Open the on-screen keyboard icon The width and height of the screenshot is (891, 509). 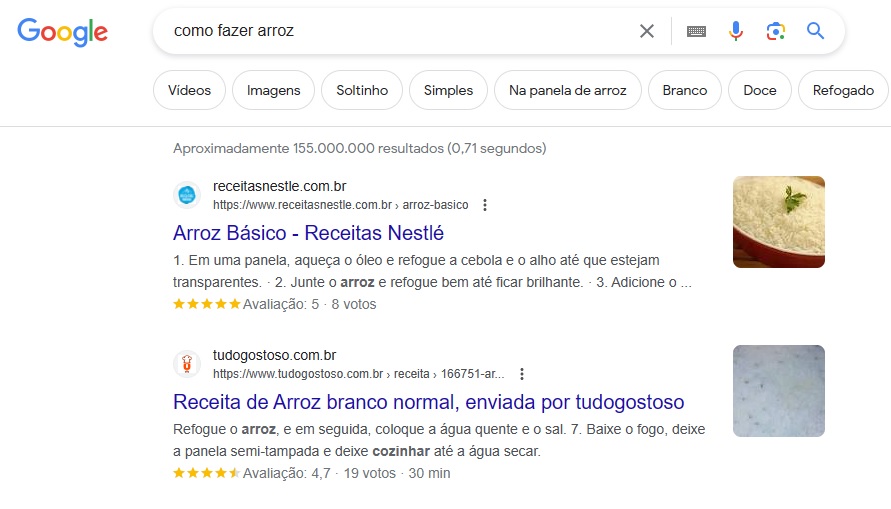point(696,31)
